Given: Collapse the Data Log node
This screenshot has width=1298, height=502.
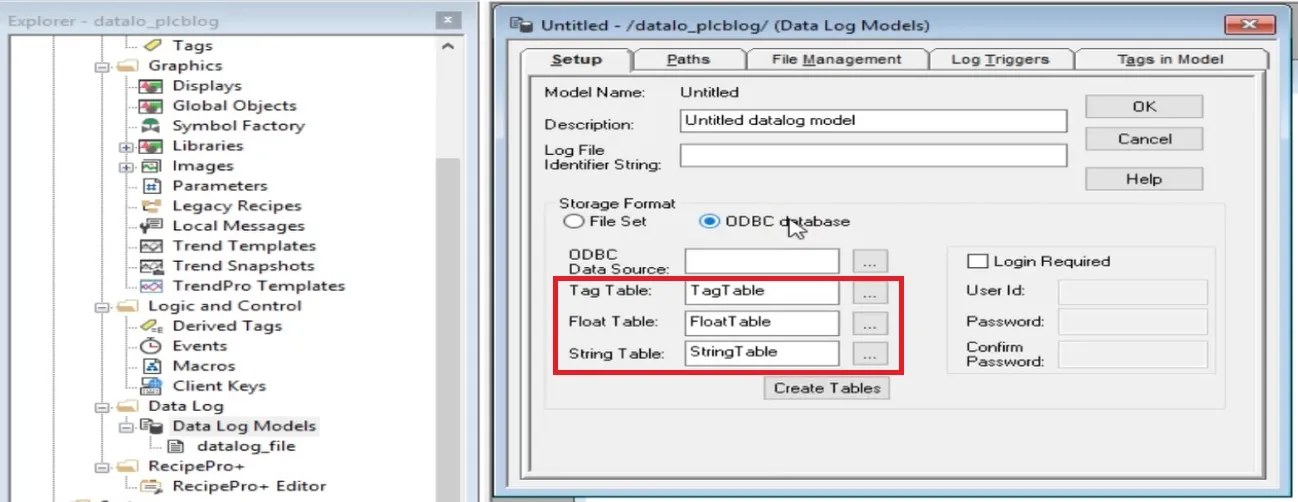Looking at the screenshot, I should pyautogui.click(x=101, y=406).
